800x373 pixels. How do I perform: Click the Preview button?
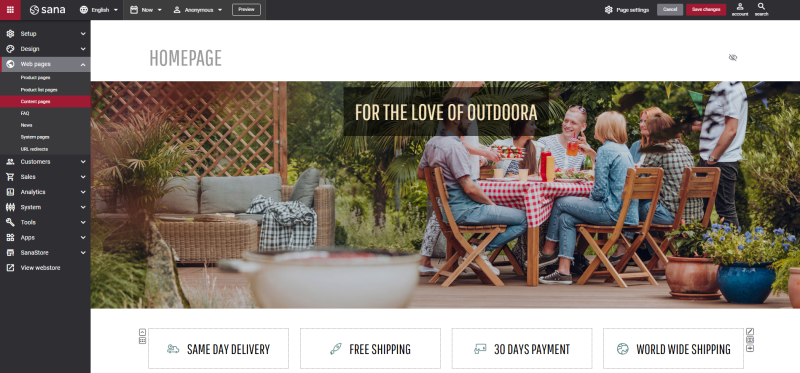click(x=246, y=10)
